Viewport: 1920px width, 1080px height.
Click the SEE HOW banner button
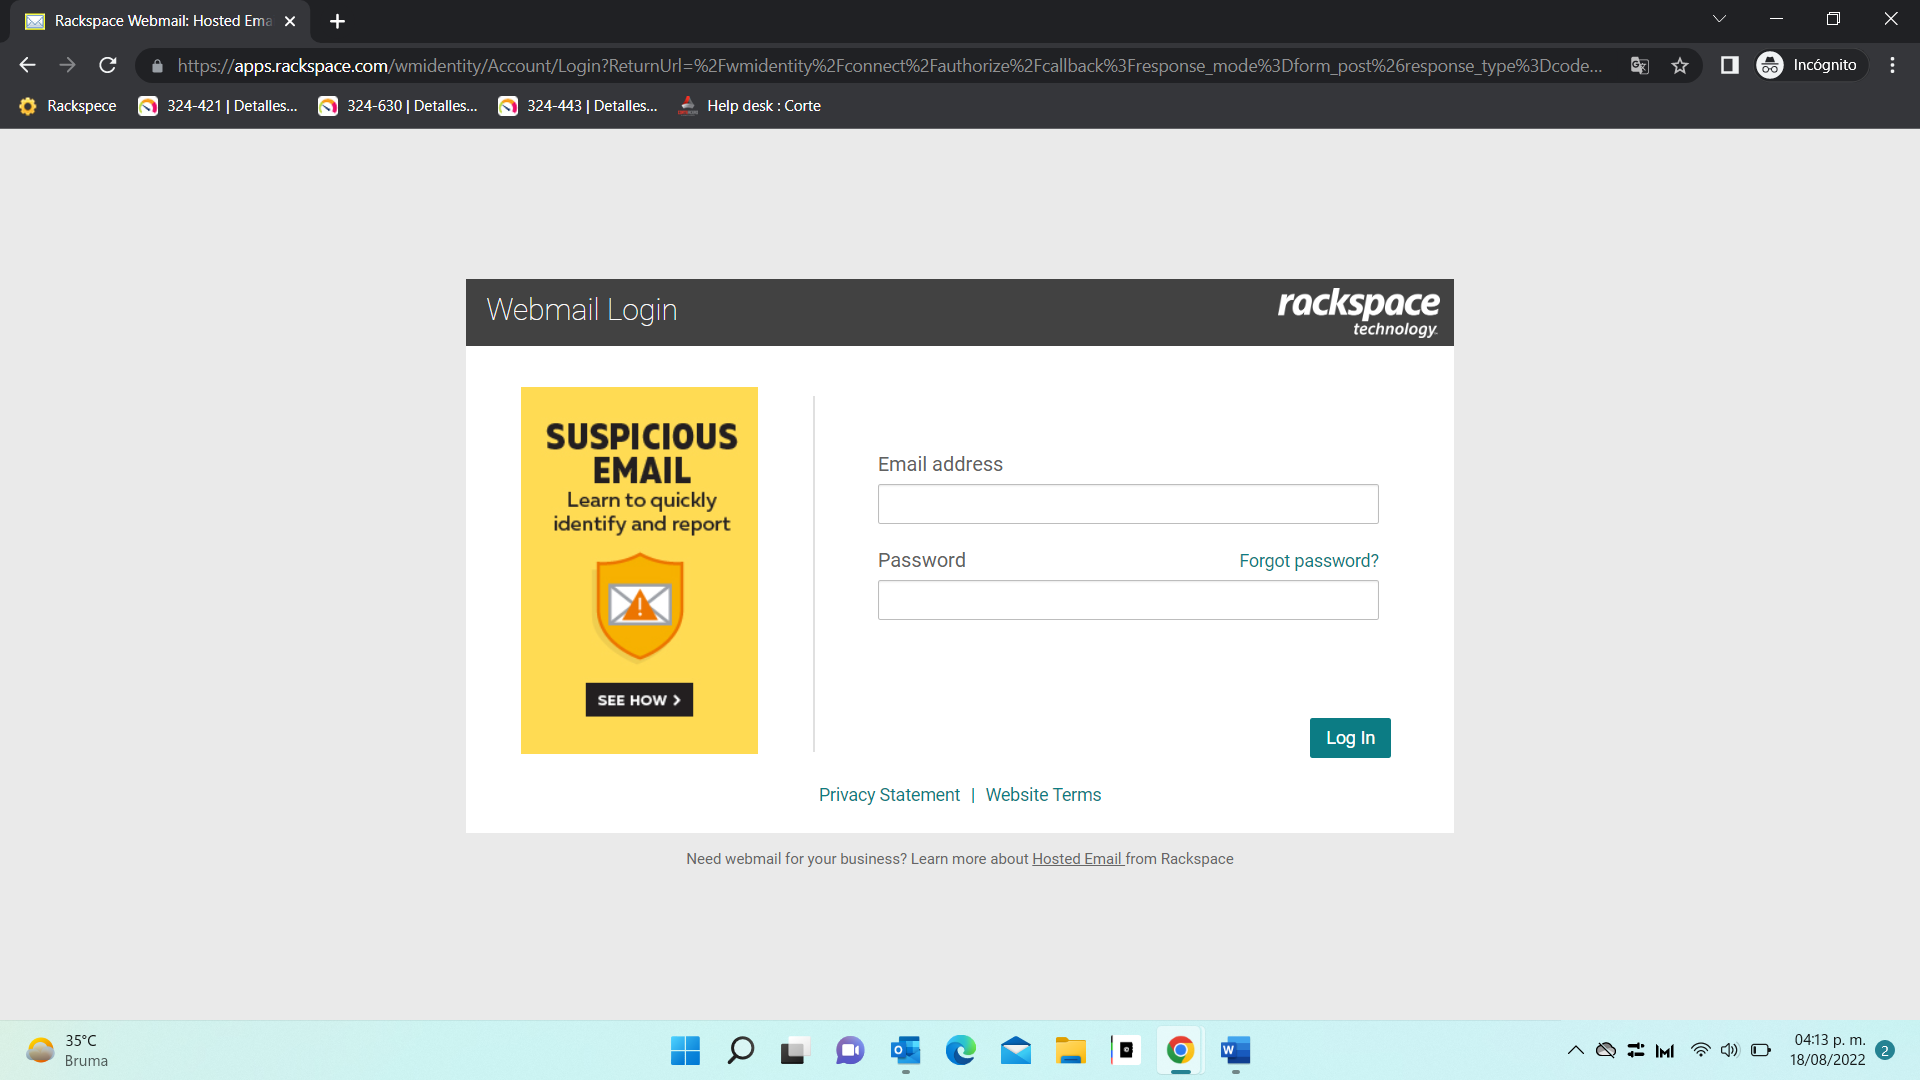[x=639, y=700]
